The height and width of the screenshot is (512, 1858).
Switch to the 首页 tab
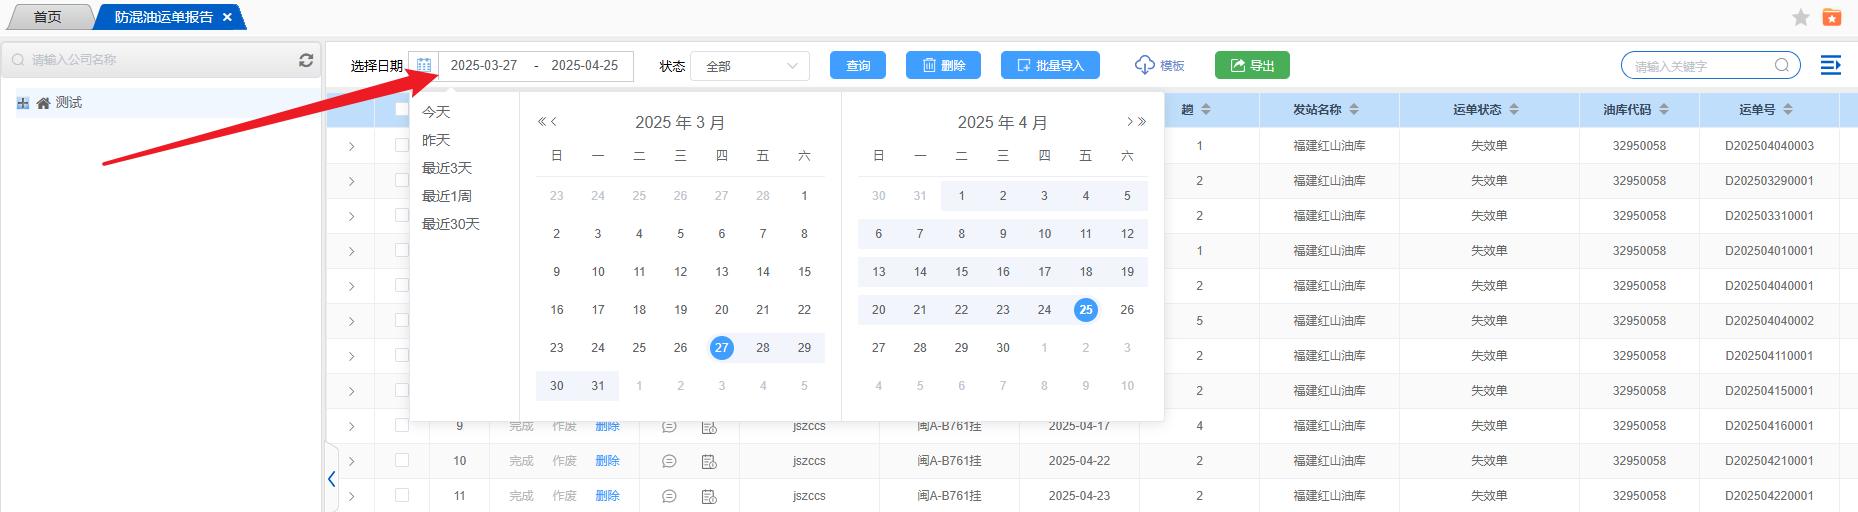(x=47, y=17)
